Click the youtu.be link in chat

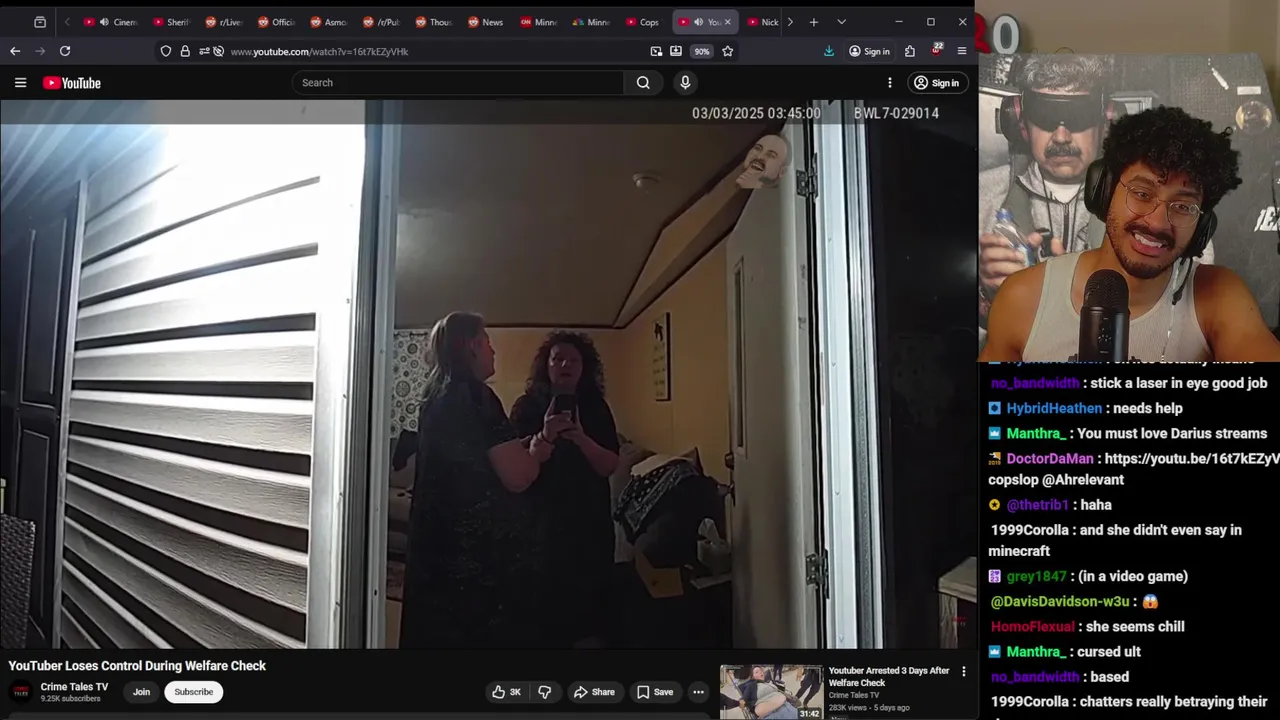[x=1192, y=459]
